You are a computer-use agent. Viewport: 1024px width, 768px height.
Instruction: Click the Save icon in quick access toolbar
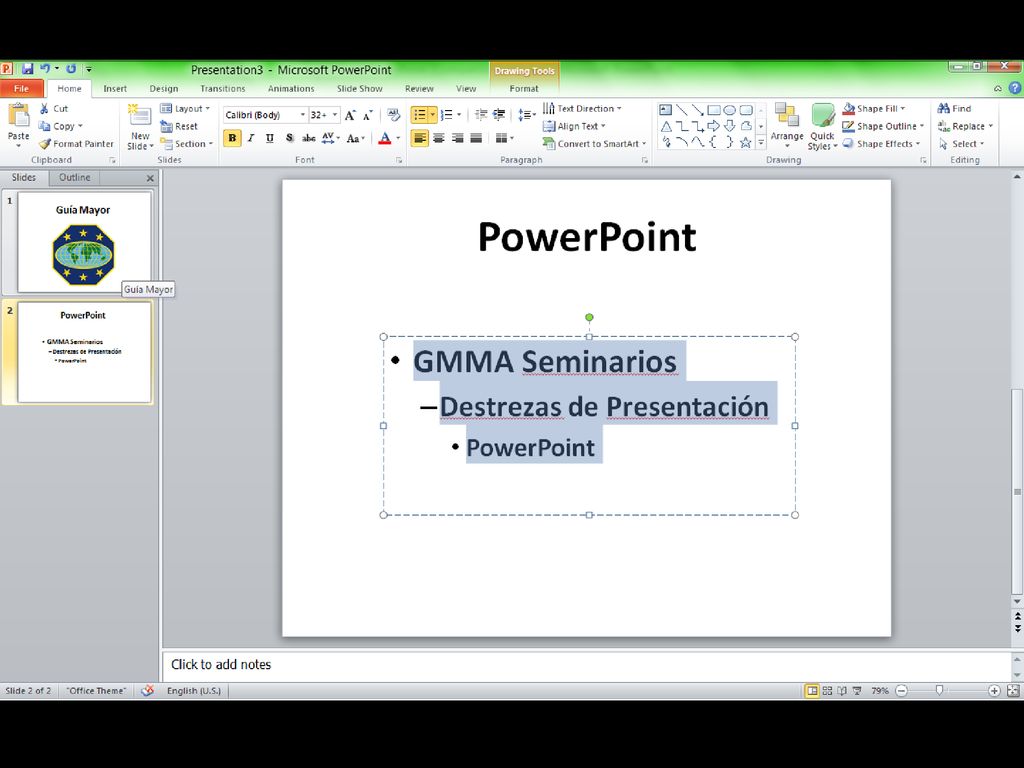pyautogui.click(x=27, y=69)
